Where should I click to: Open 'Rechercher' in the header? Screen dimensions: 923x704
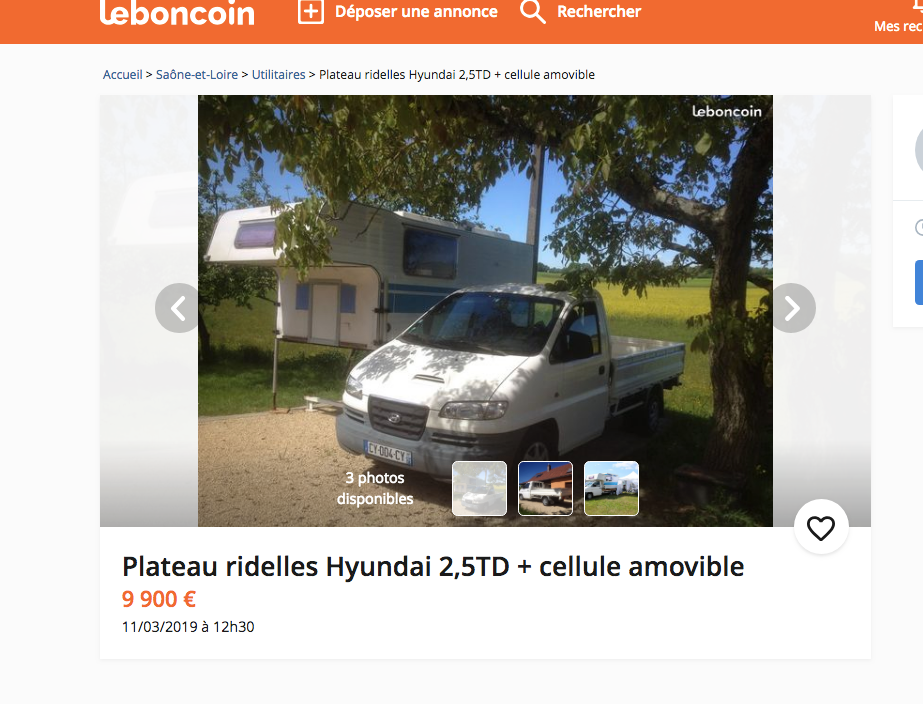(599, 11)
